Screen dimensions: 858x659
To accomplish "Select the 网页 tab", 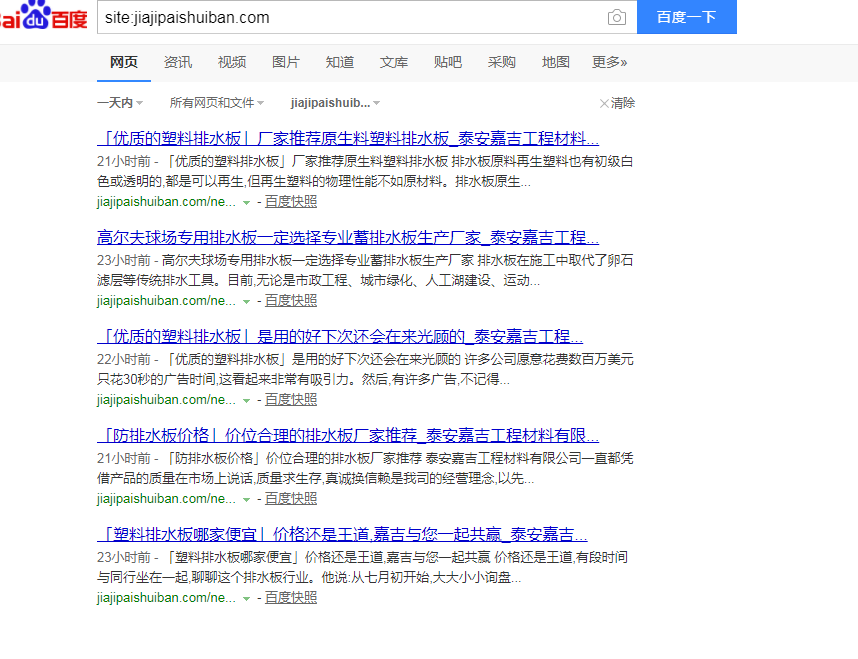I will (x=124, y=62).
